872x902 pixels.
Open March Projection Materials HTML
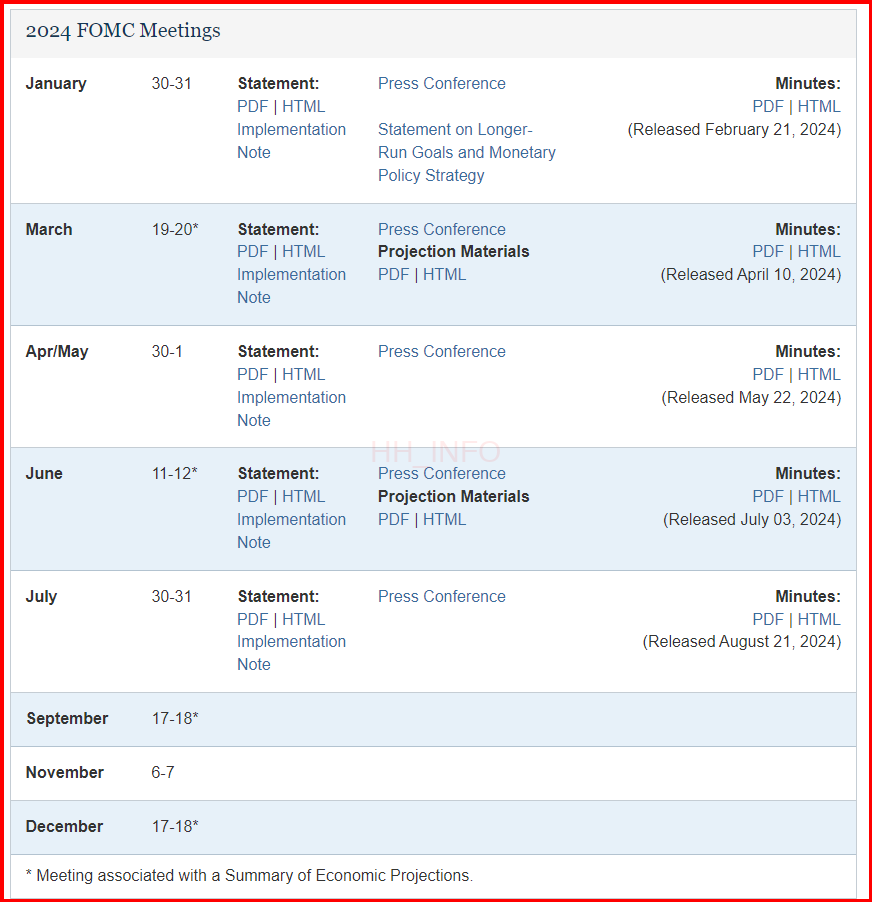tap(445, 274)
